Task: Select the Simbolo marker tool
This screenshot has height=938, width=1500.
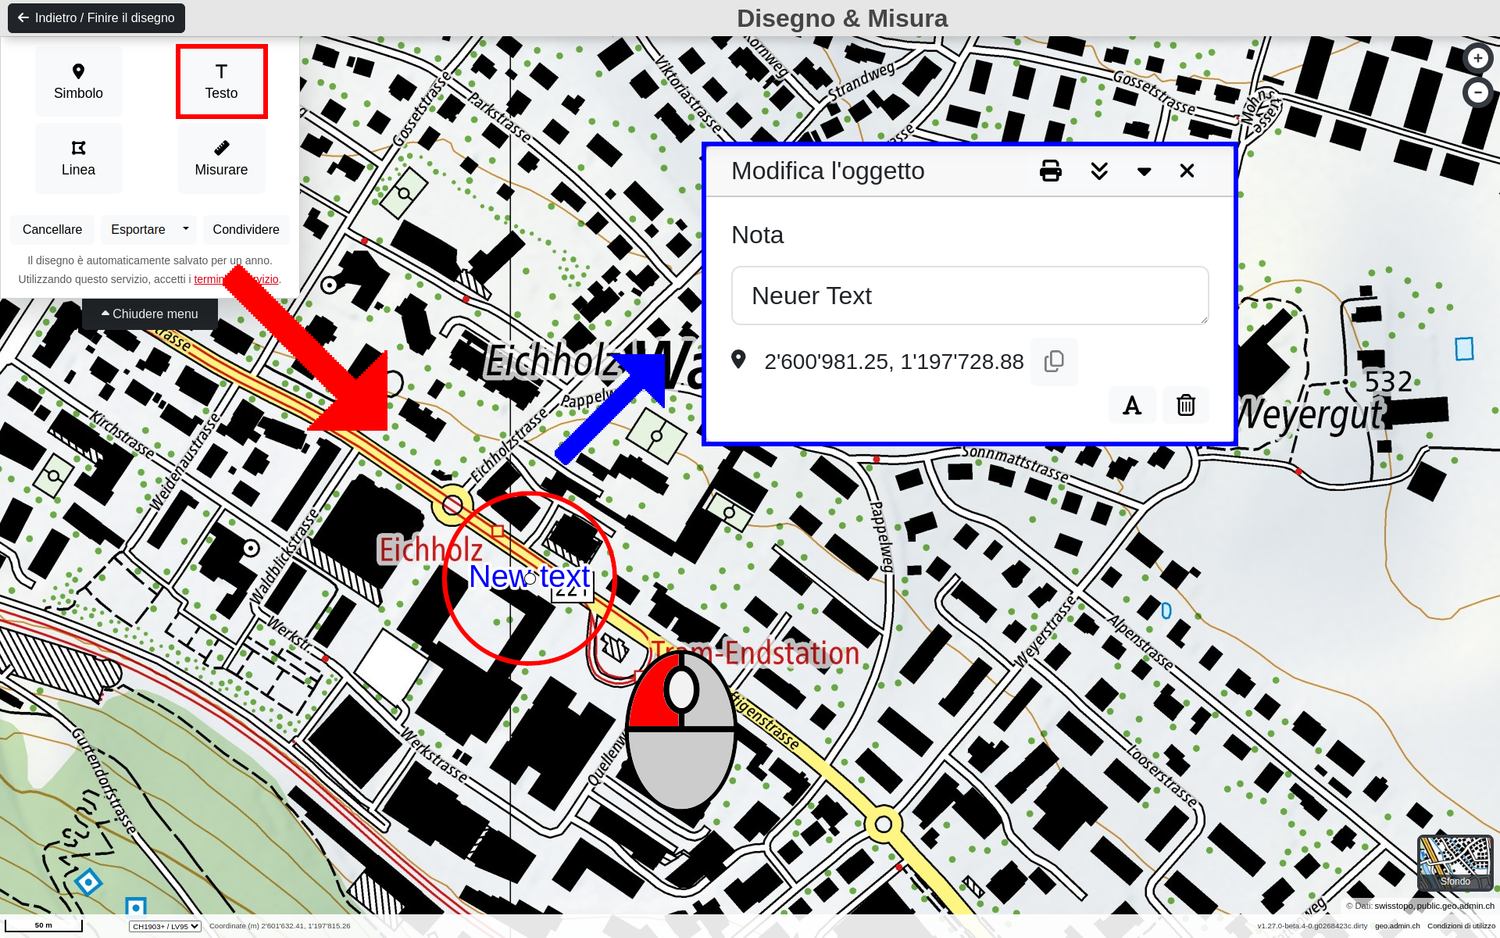Action: 78,81
